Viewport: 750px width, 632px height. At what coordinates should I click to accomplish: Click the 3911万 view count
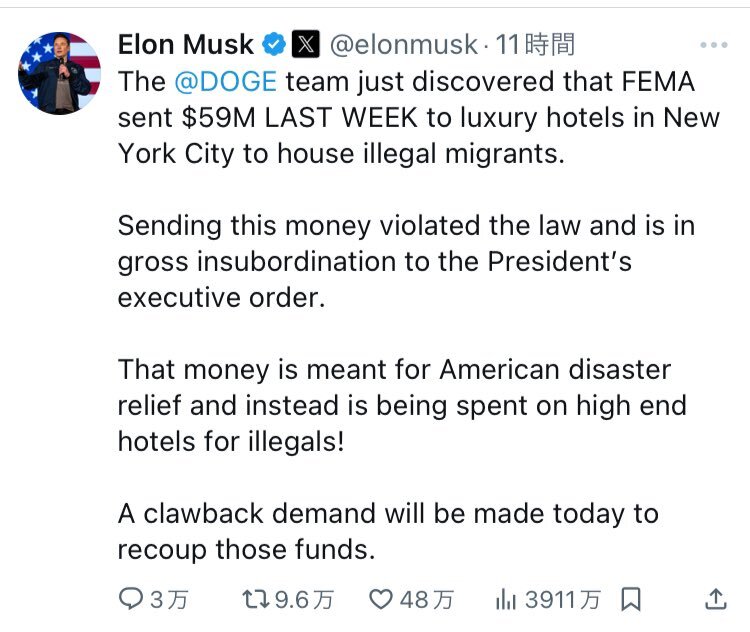point(563,599)
